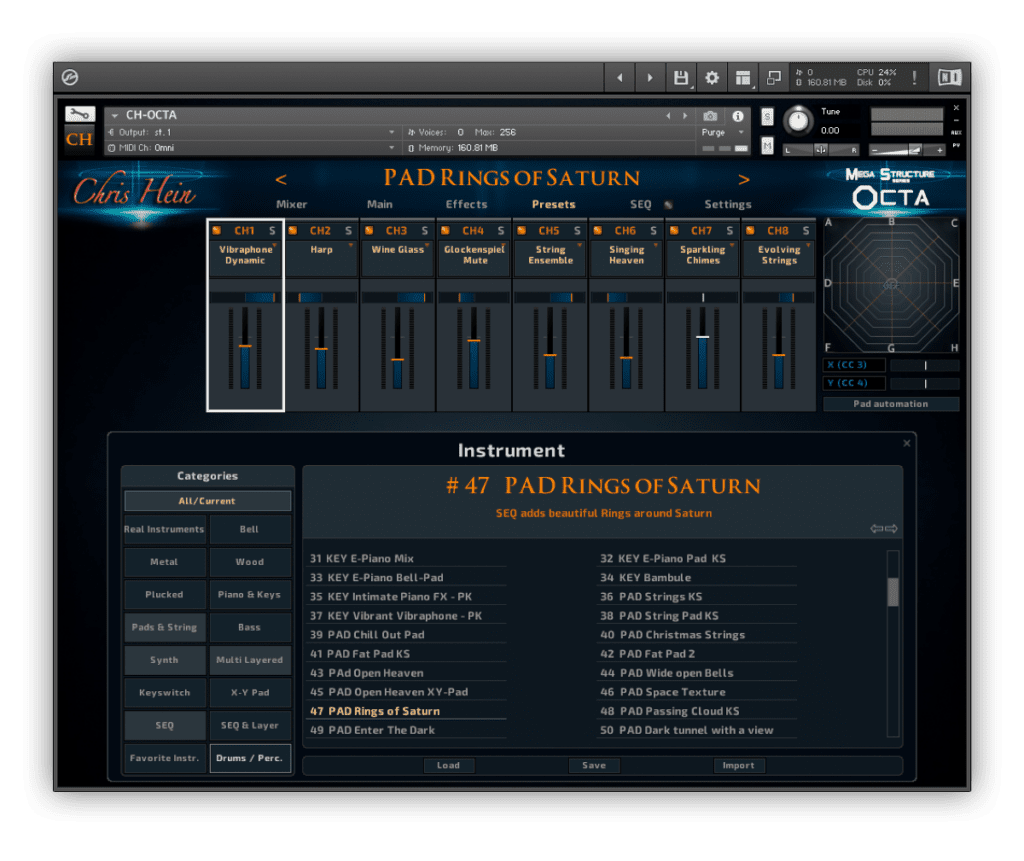The image size is (1024, 861).
Task: Toggle CH7 channel on/off orange button
Action: click(x=675, y=231)
